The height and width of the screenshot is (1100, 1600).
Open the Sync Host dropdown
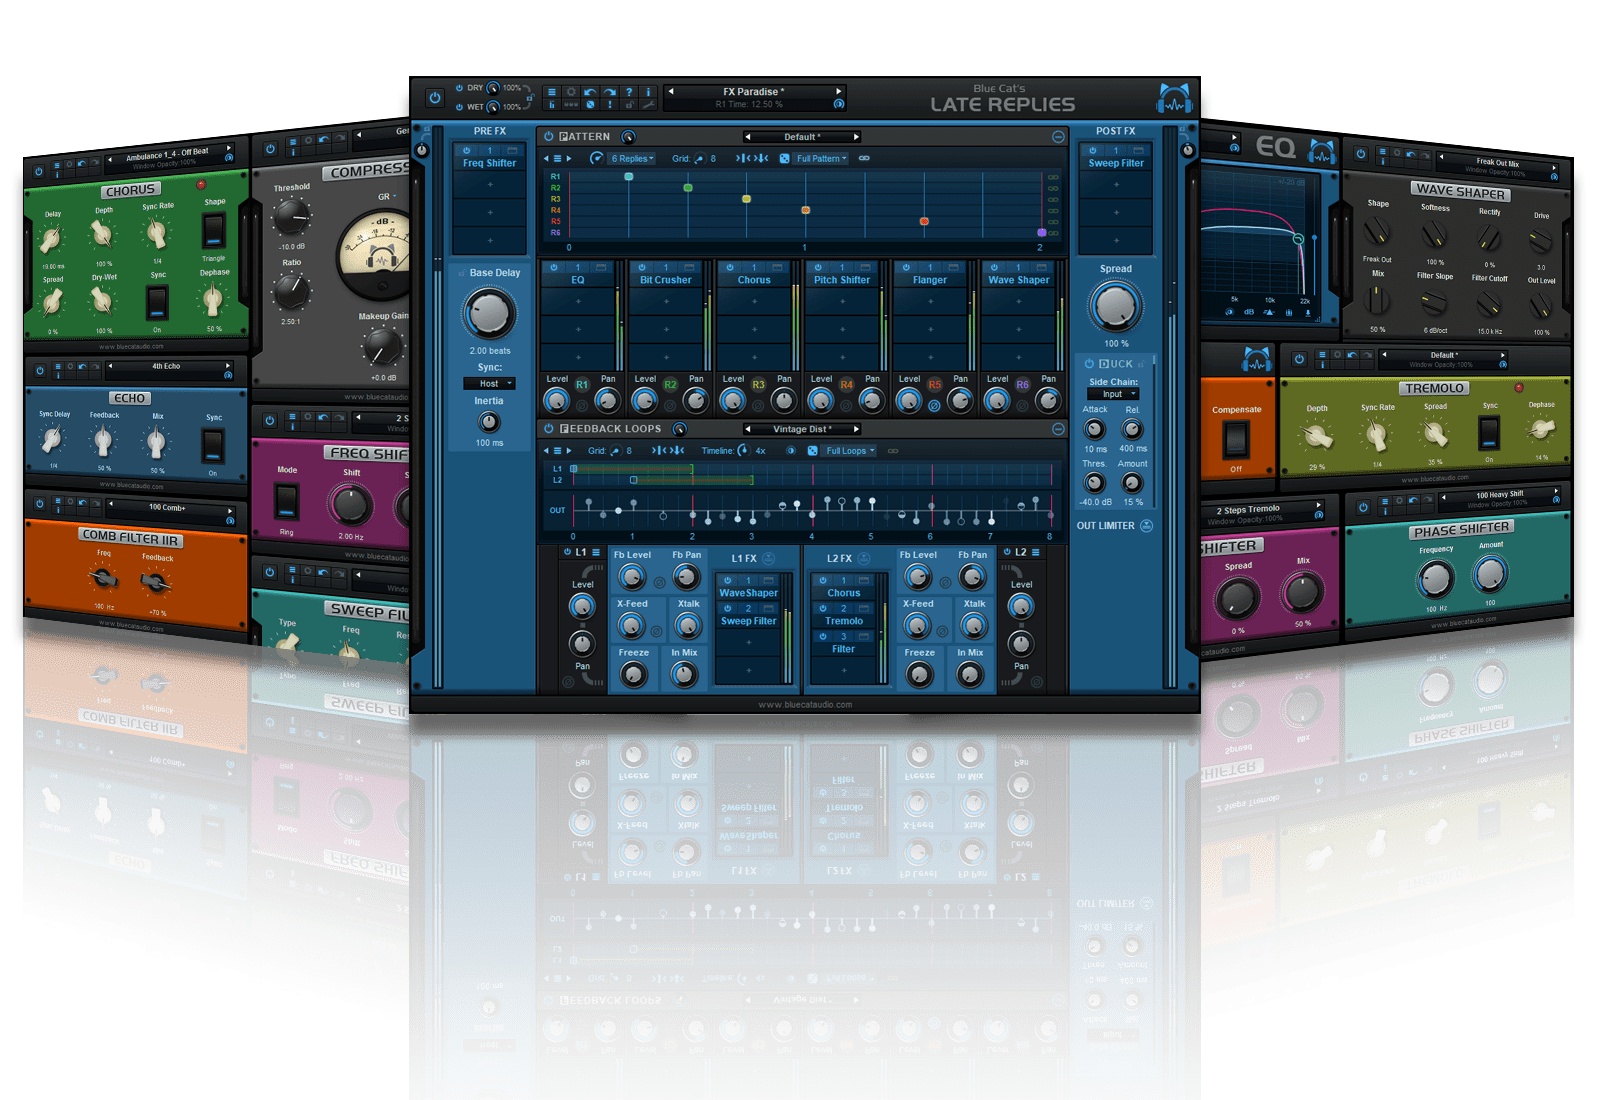coord(489,384)
